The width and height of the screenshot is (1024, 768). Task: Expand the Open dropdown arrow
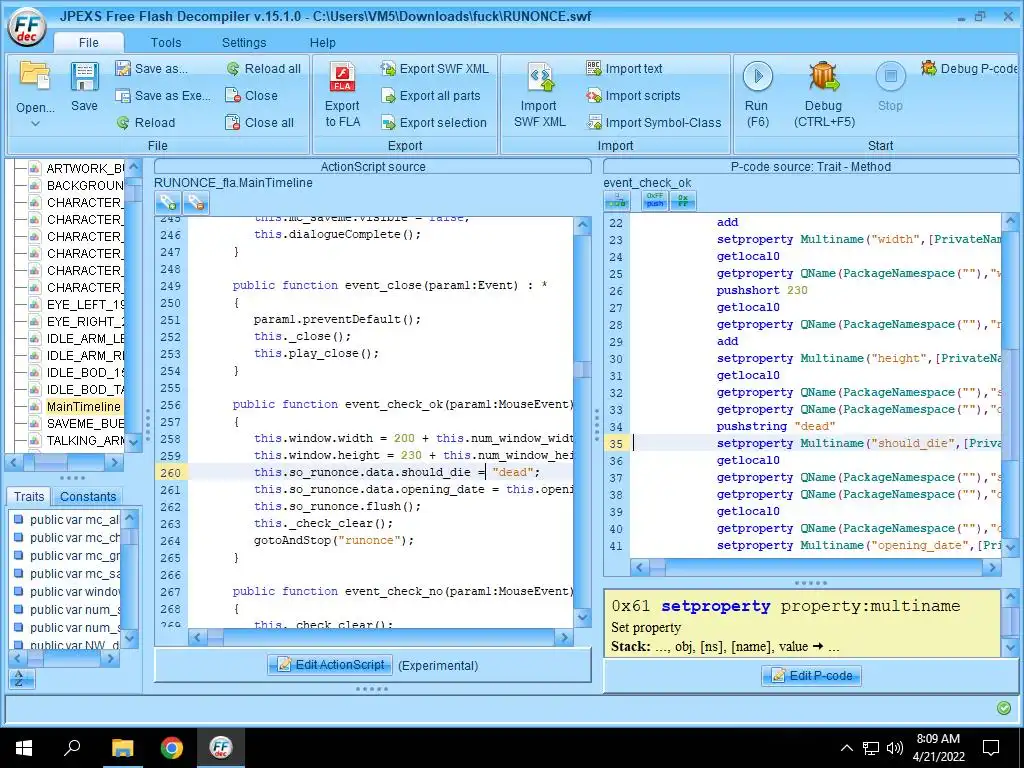[35, 123]
